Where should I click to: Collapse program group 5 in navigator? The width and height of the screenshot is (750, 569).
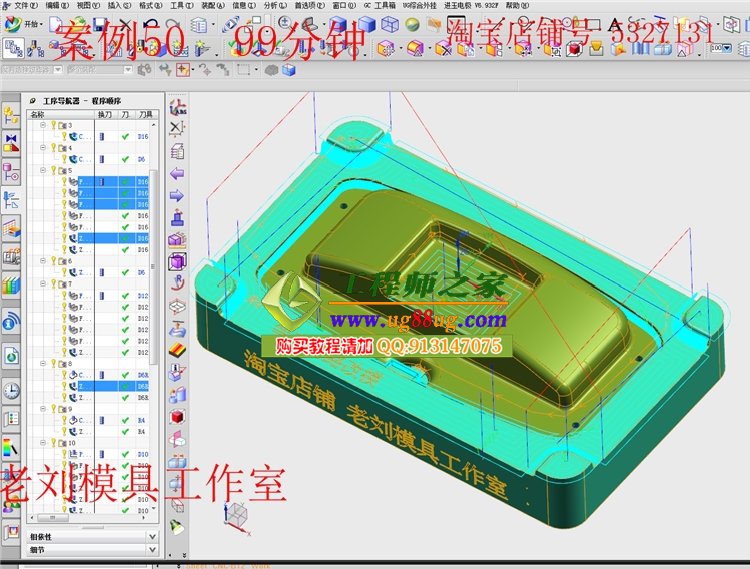click(x=43, y=170)
